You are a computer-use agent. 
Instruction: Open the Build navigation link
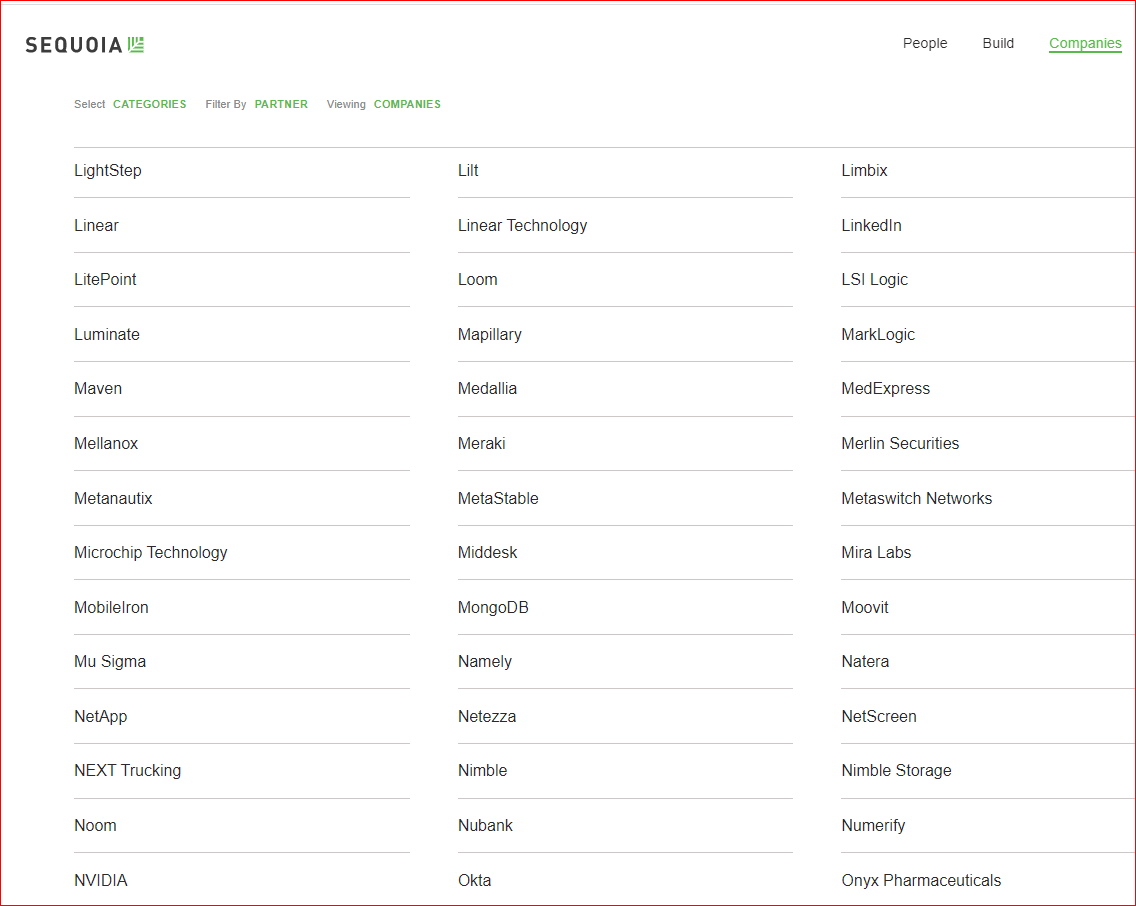[998, 43]
